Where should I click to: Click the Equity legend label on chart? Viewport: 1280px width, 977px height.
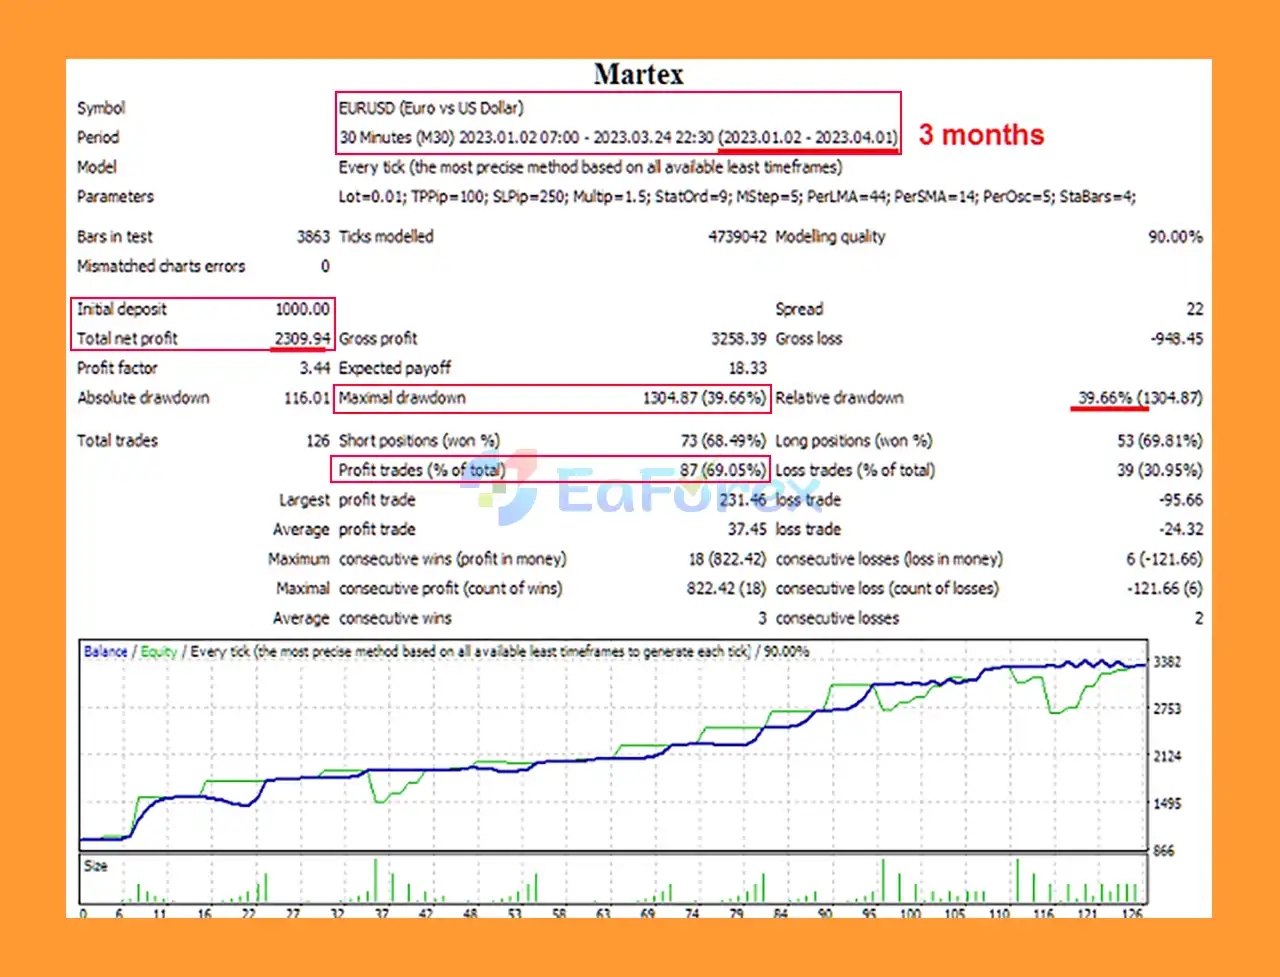[x=158, y=651]
